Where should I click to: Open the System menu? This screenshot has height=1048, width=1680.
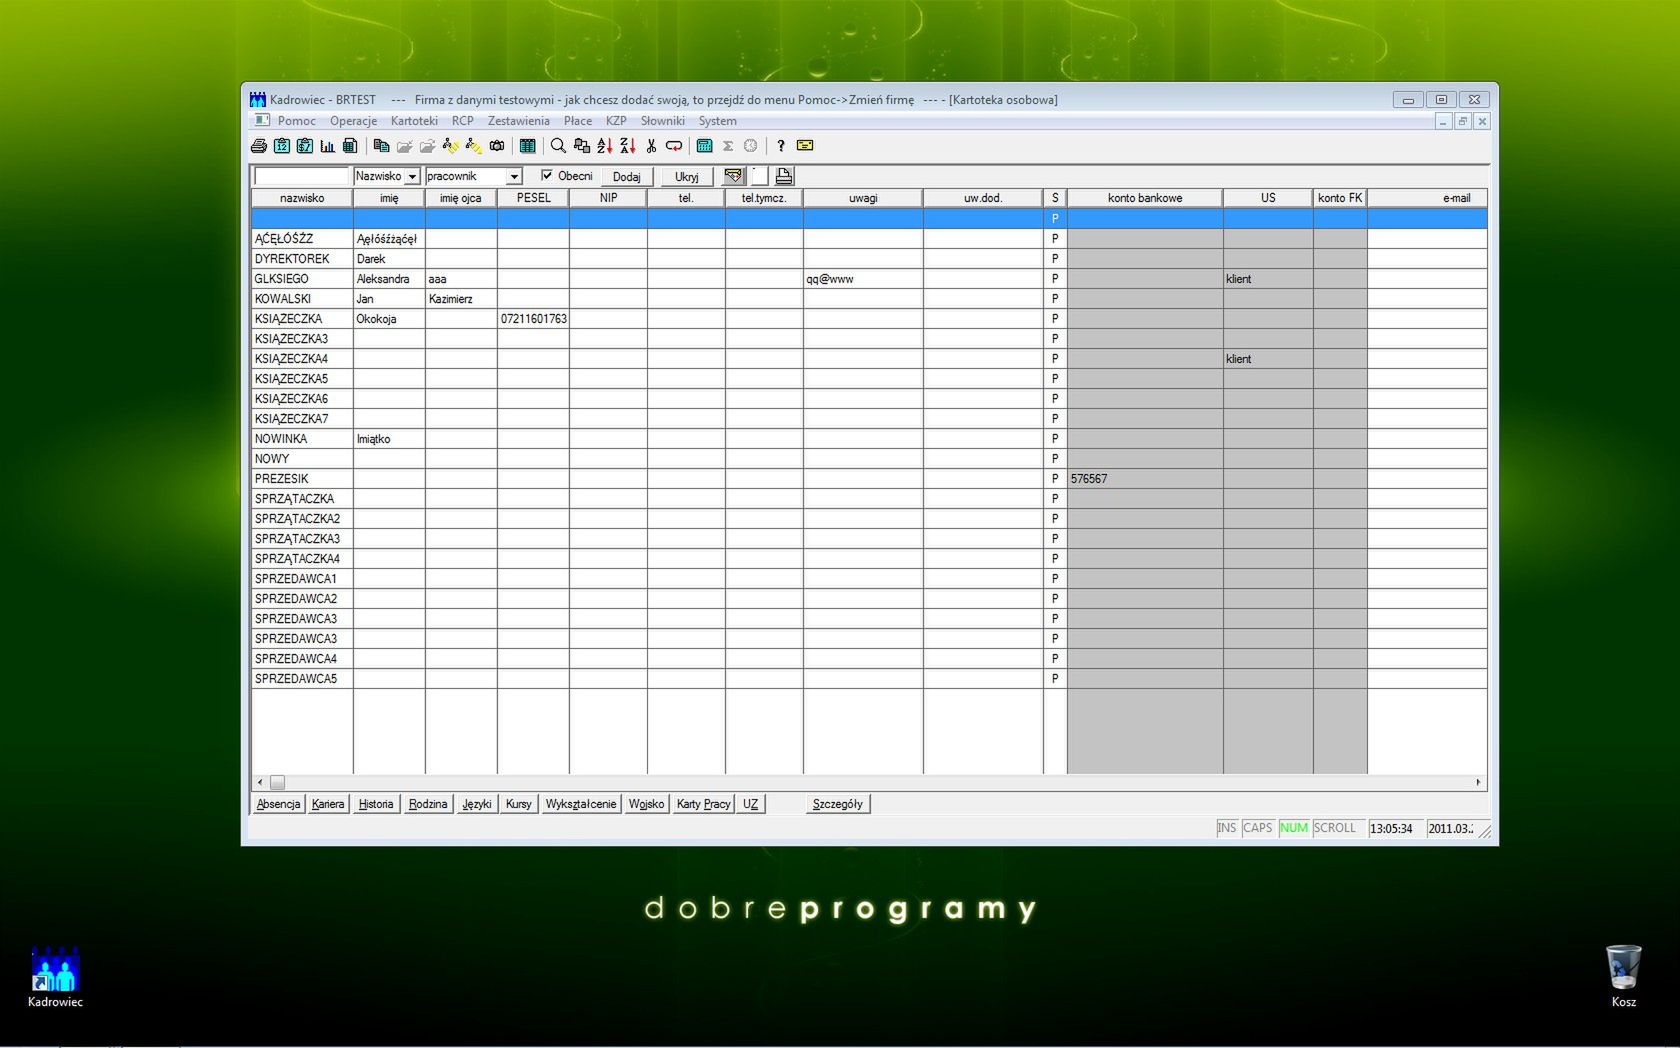[x=717, y=121]
